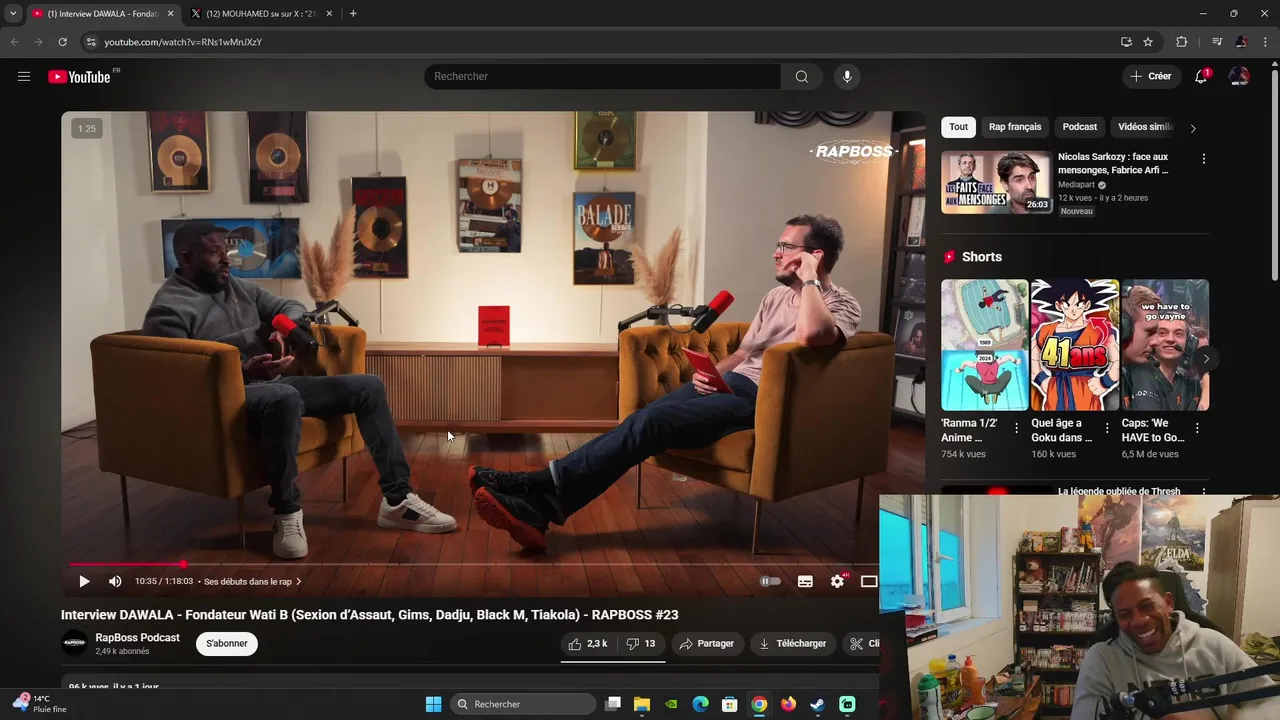Viewport: 1280px width, 720px height.
Task: Open the Chrome extensions puzzle icon
Action: coord(1182,42)
